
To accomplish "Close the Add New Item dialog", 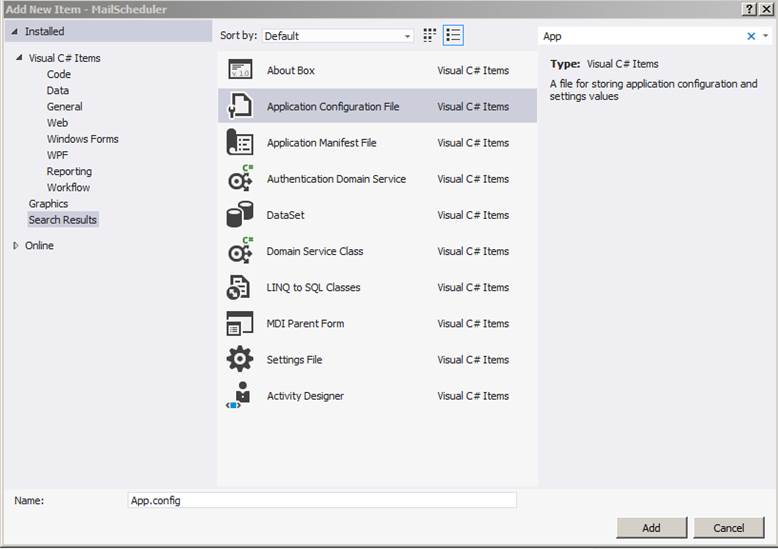I will point(767,9).
